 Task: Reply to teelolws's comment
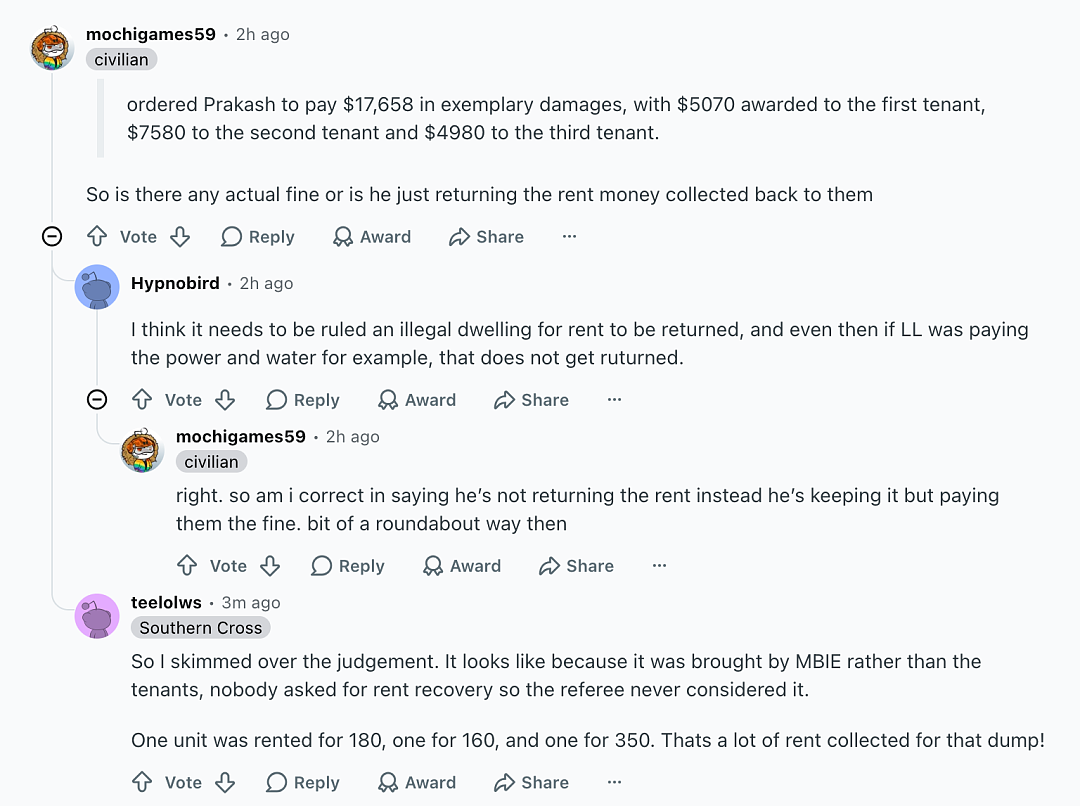click(303, 782)
